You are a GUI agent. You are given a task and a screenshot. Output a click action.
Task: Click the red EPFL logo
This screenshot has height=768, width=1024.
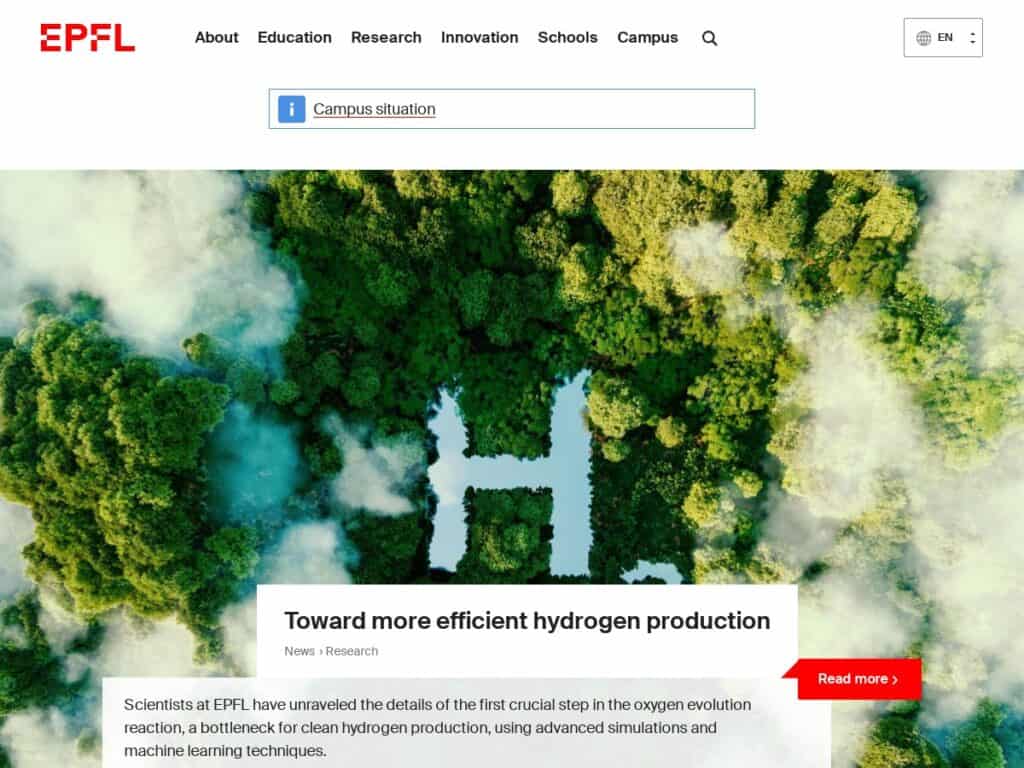point(88,37)
